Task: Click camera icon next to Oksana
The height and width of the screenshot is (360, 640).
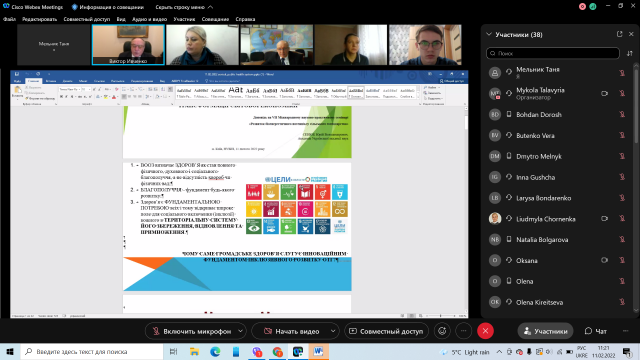Action: (604, 260)
